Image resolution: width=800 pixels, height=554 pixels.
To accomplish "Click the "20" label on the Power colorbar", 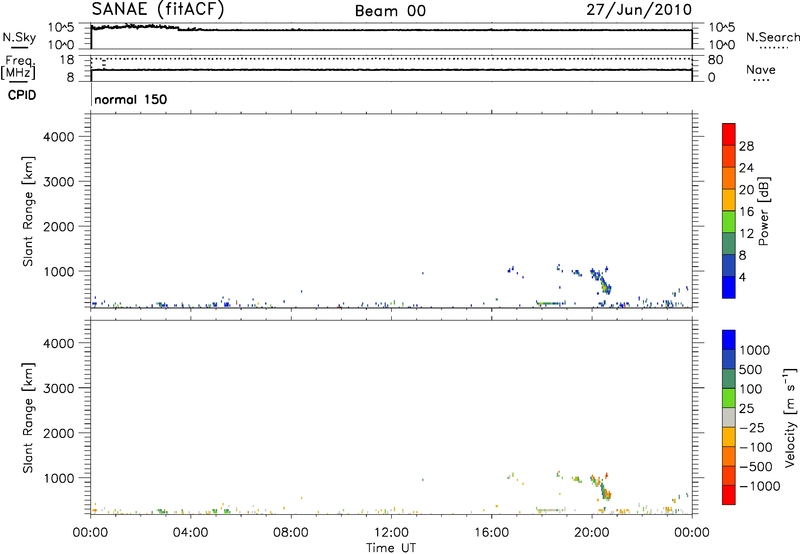I will (746, 190).
